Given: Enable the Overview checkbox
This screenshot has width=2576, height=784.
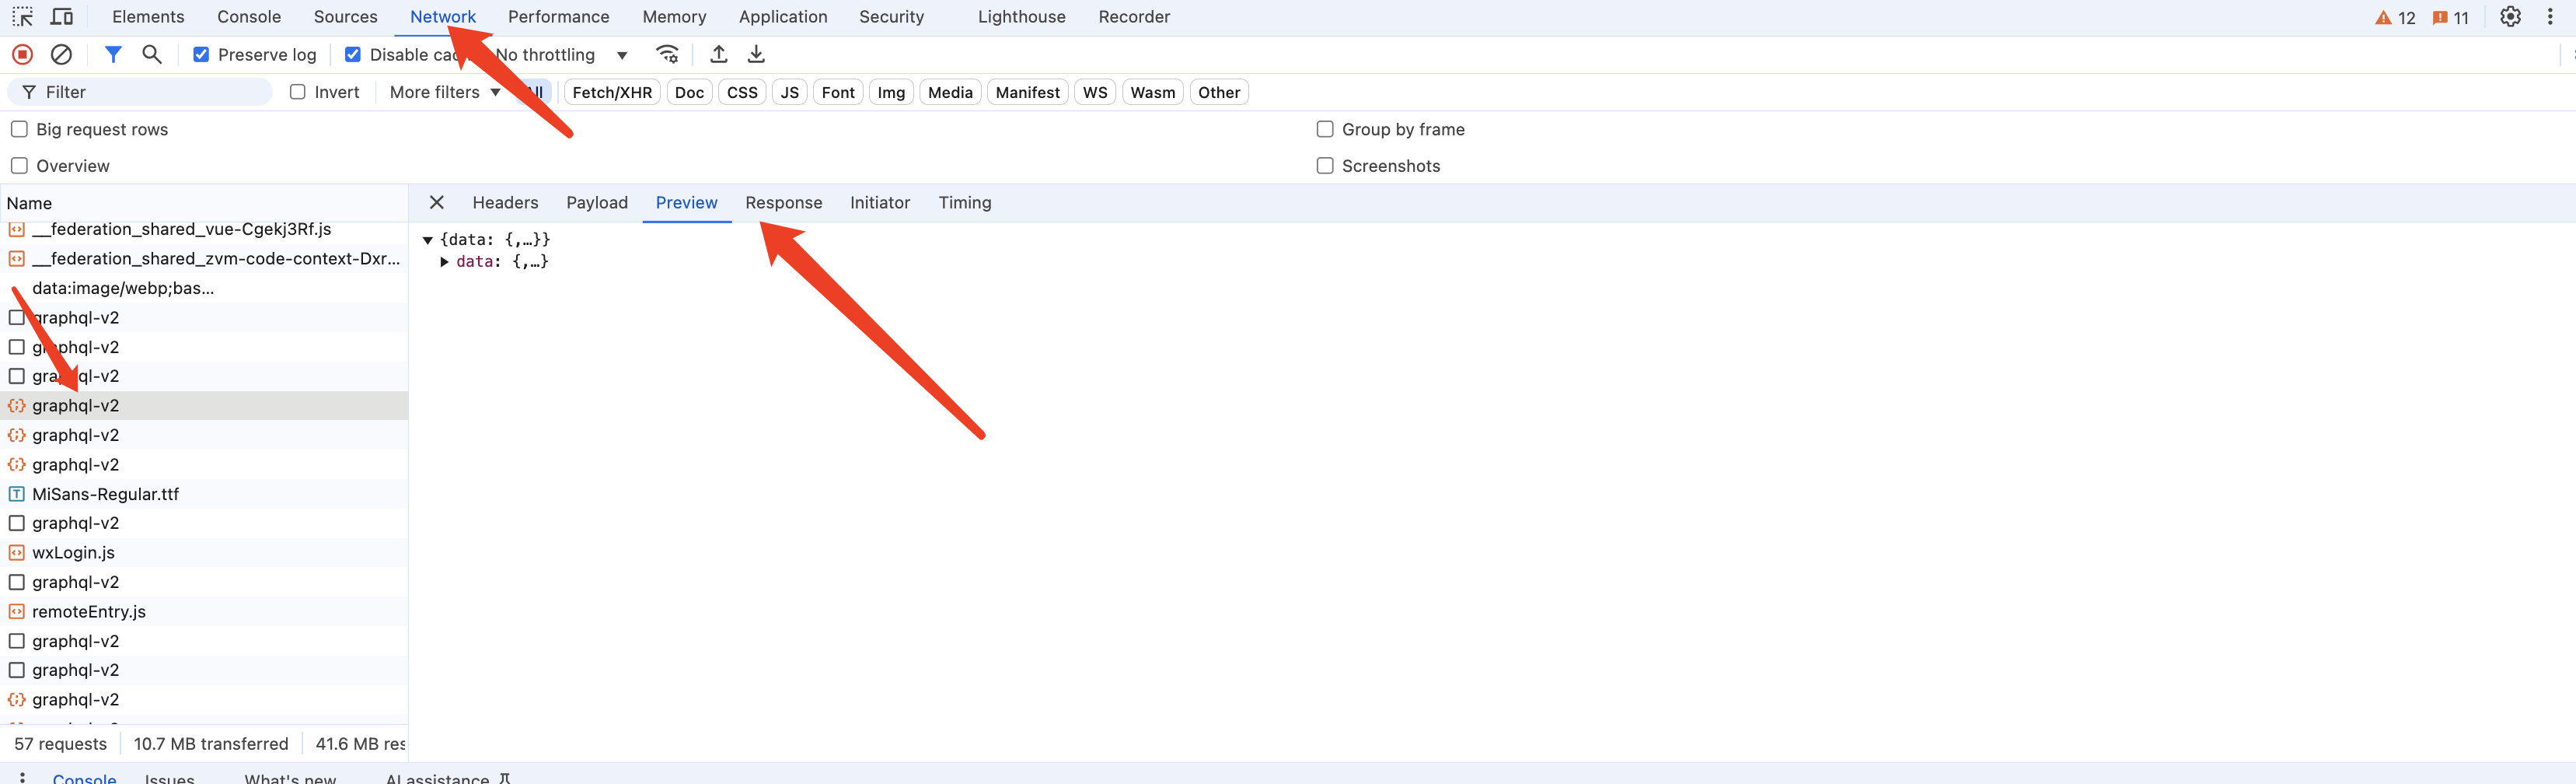Looking at the screenshot, I should pyautogui.click(x=19, y=166).
